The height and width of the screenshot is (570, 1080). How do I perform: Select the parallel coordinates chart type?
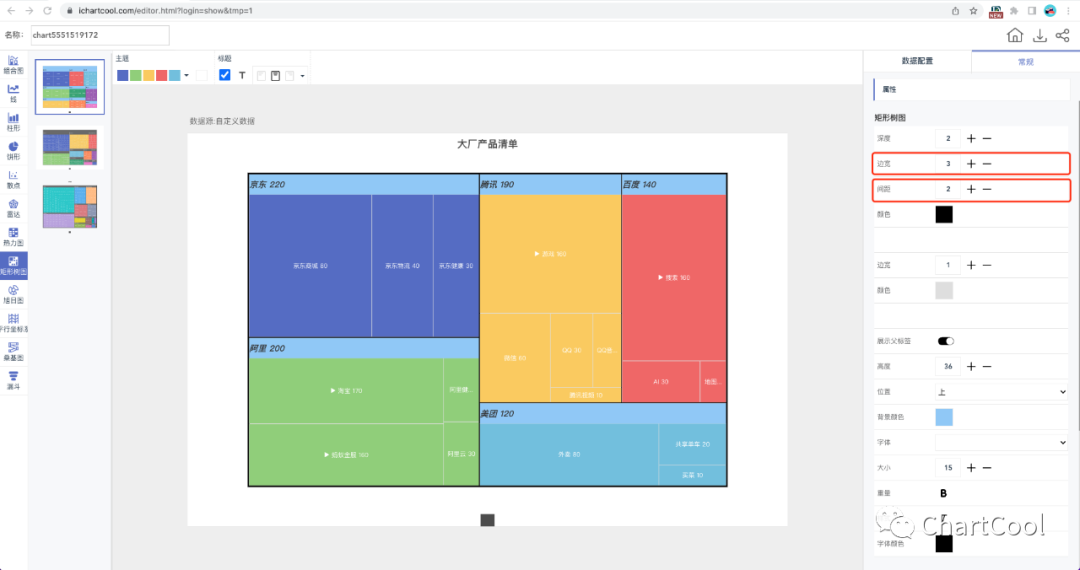click(13, 323)
